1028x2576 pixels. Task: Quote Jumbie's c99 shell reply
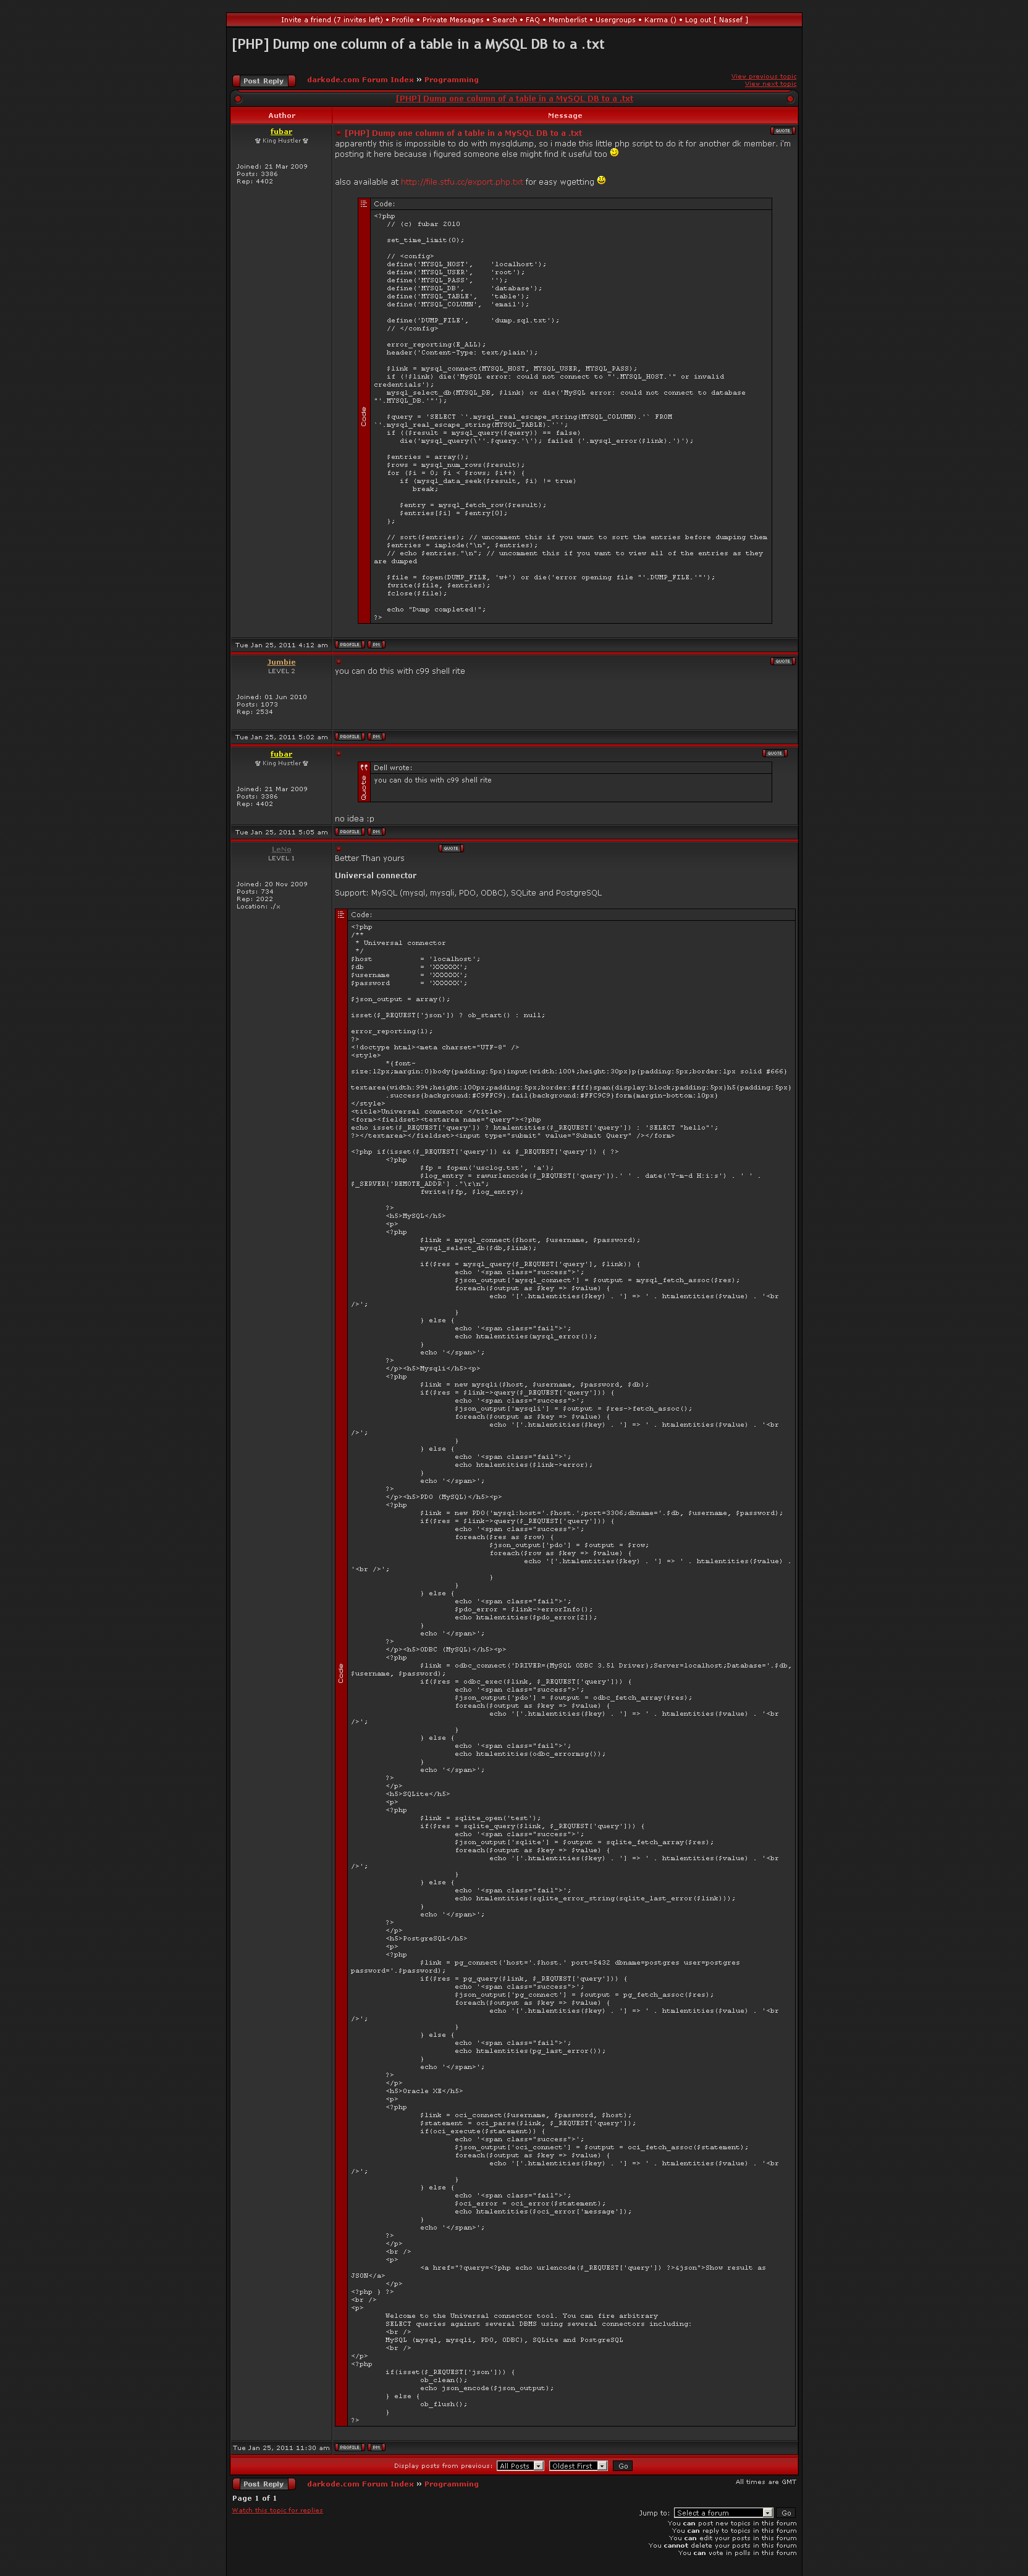click(782, 661)
